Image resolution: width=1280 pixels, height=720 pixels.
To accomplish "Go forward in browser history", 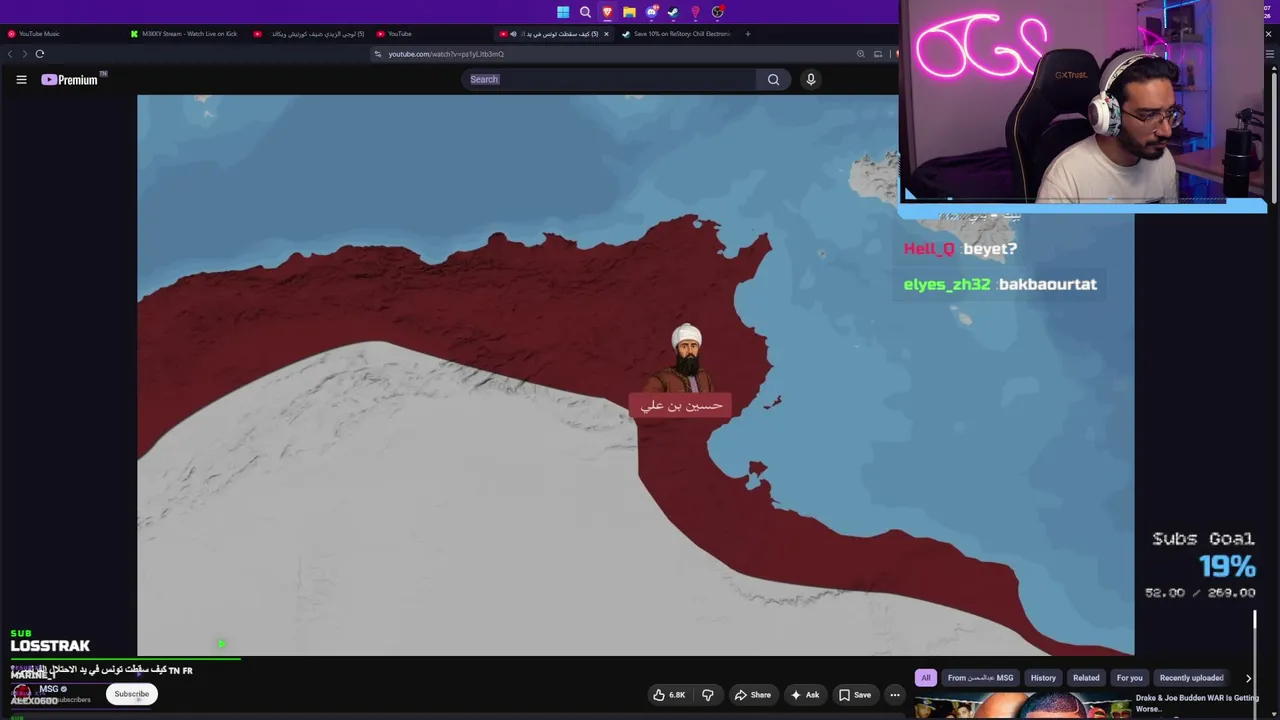I will pos(24,54).
